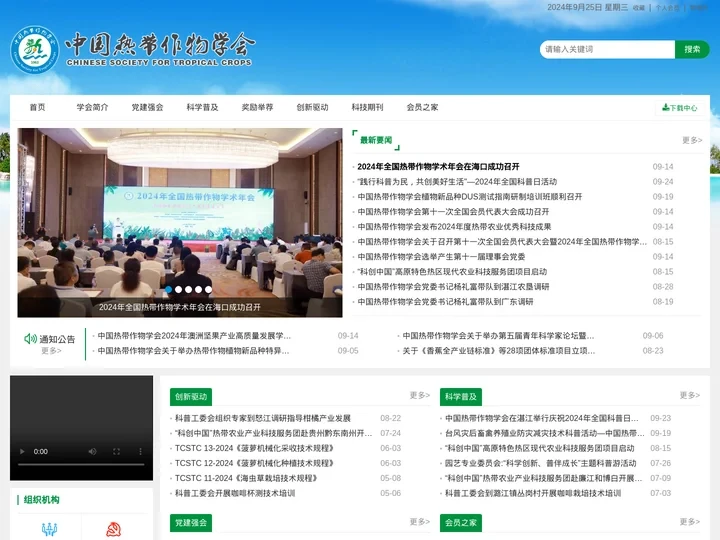Screen dimensions: 720x540
Task: Open the 科学普及 navigation item
Action: coord(202,107)
